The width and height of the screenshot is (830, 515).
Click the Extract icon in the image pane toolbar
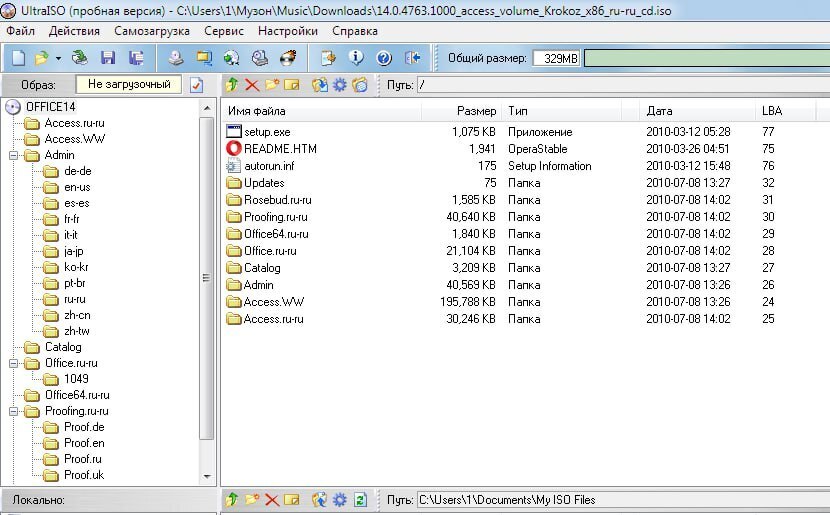pos(320,85)
